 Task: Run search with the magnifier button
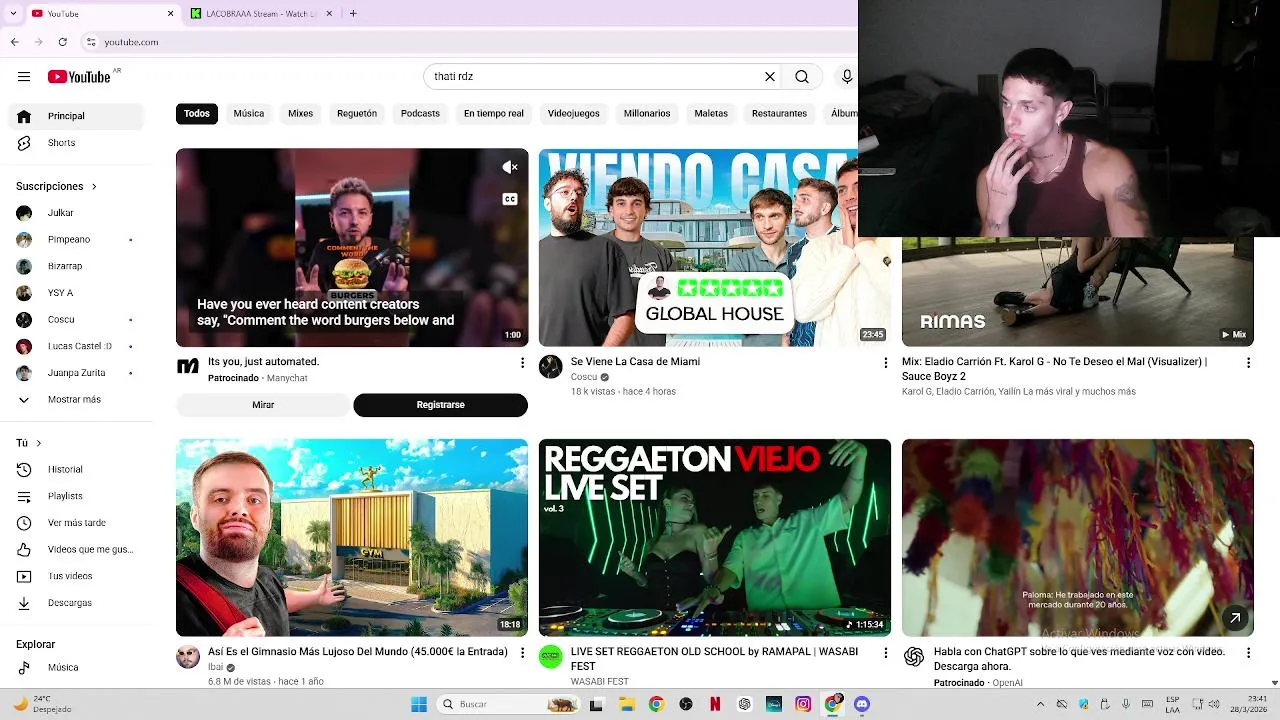pos(802,77)
